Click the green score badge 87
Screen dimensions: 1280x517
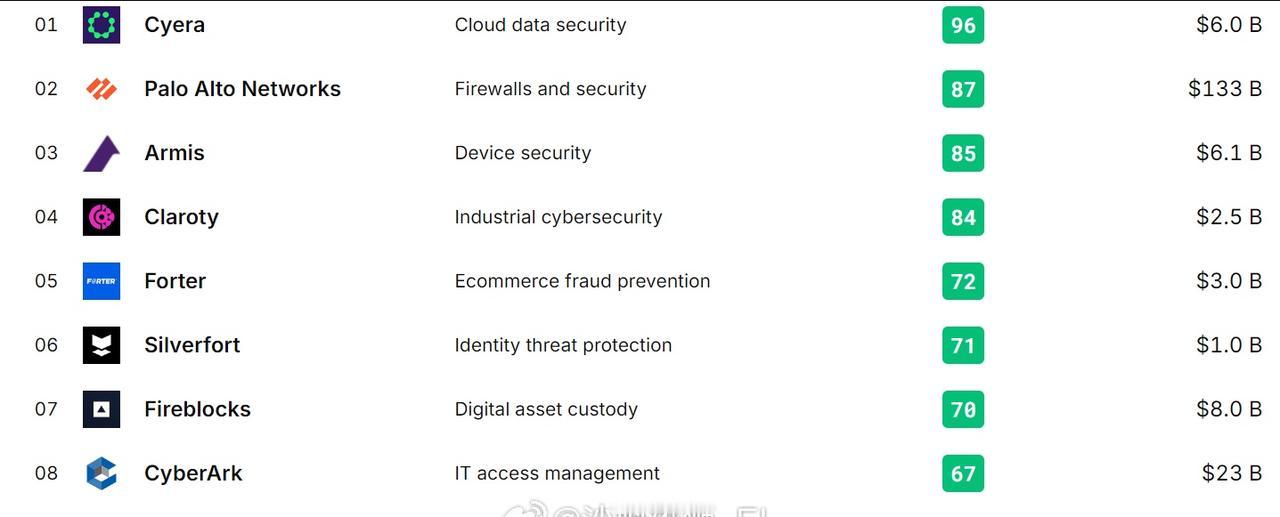pyautogui.click(x=963, y=89)
